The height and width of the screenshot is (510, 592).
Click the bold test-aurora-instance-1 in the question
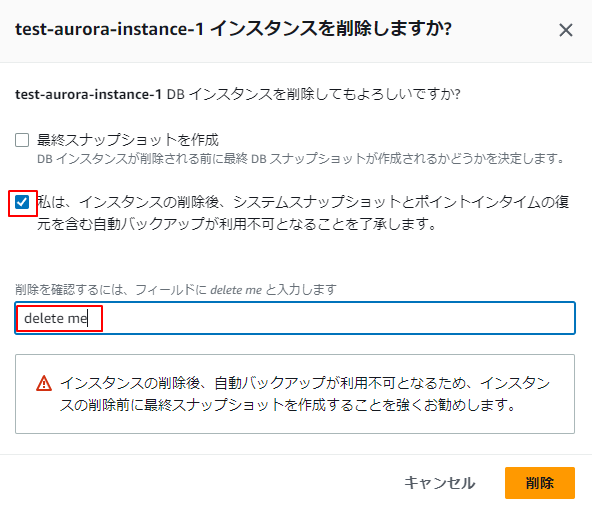pyautogui.click(x=88, y=94)
